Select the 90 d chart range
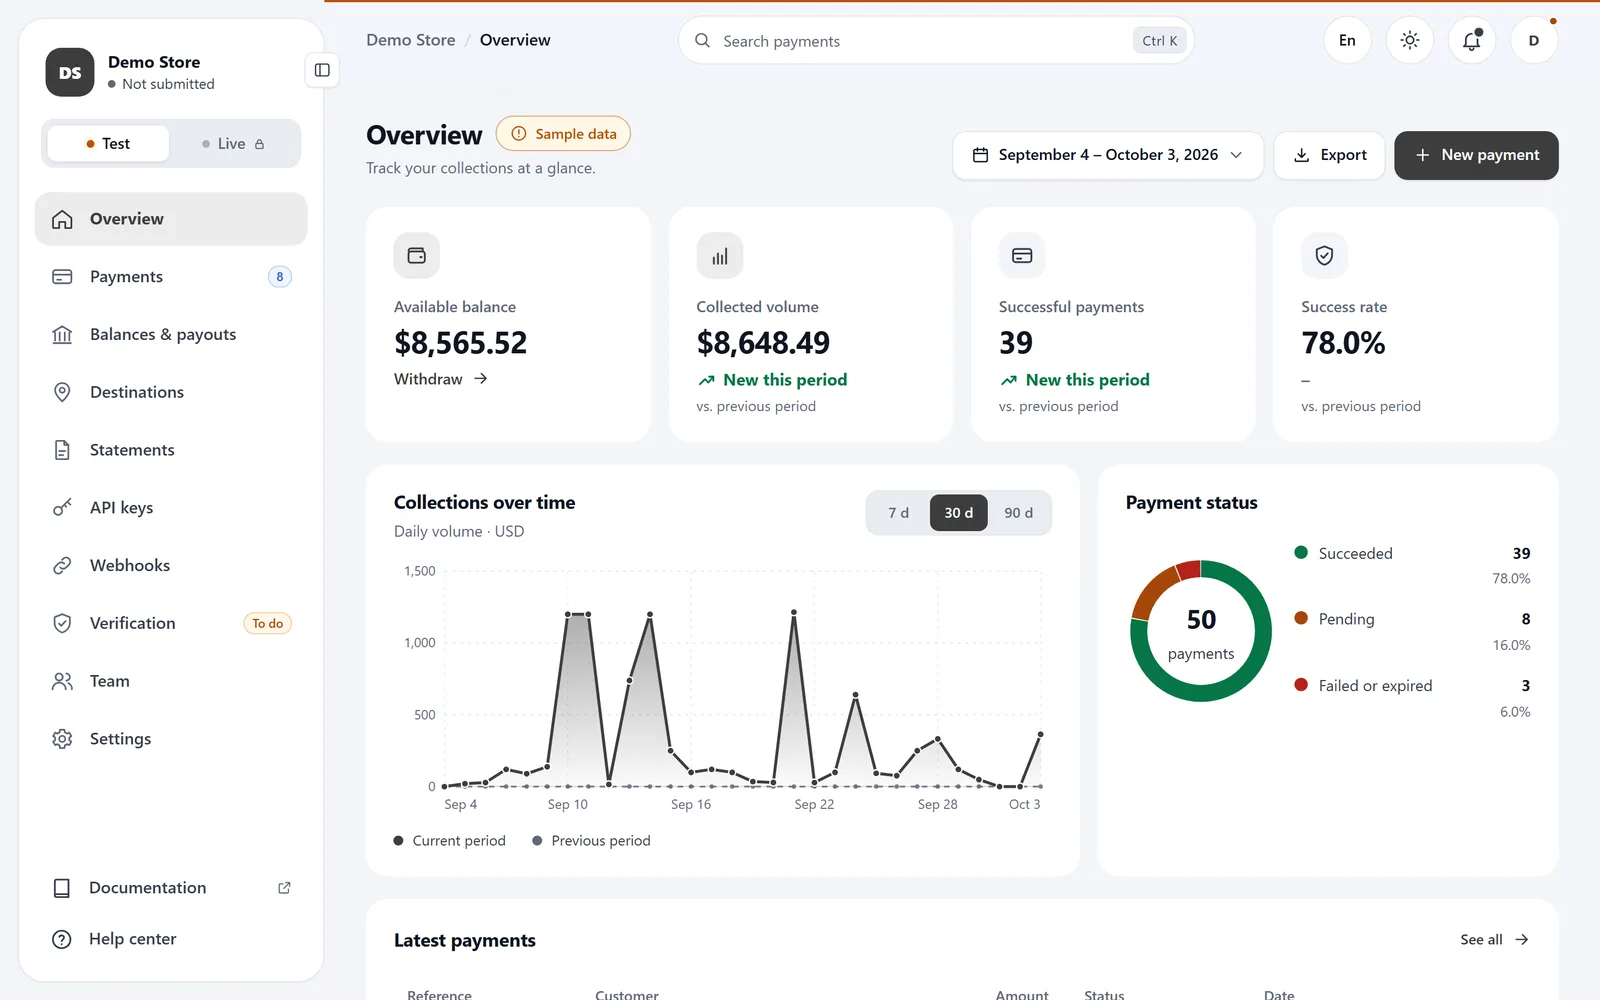The image size is (1600, 1000). (x=1018, y=513)
